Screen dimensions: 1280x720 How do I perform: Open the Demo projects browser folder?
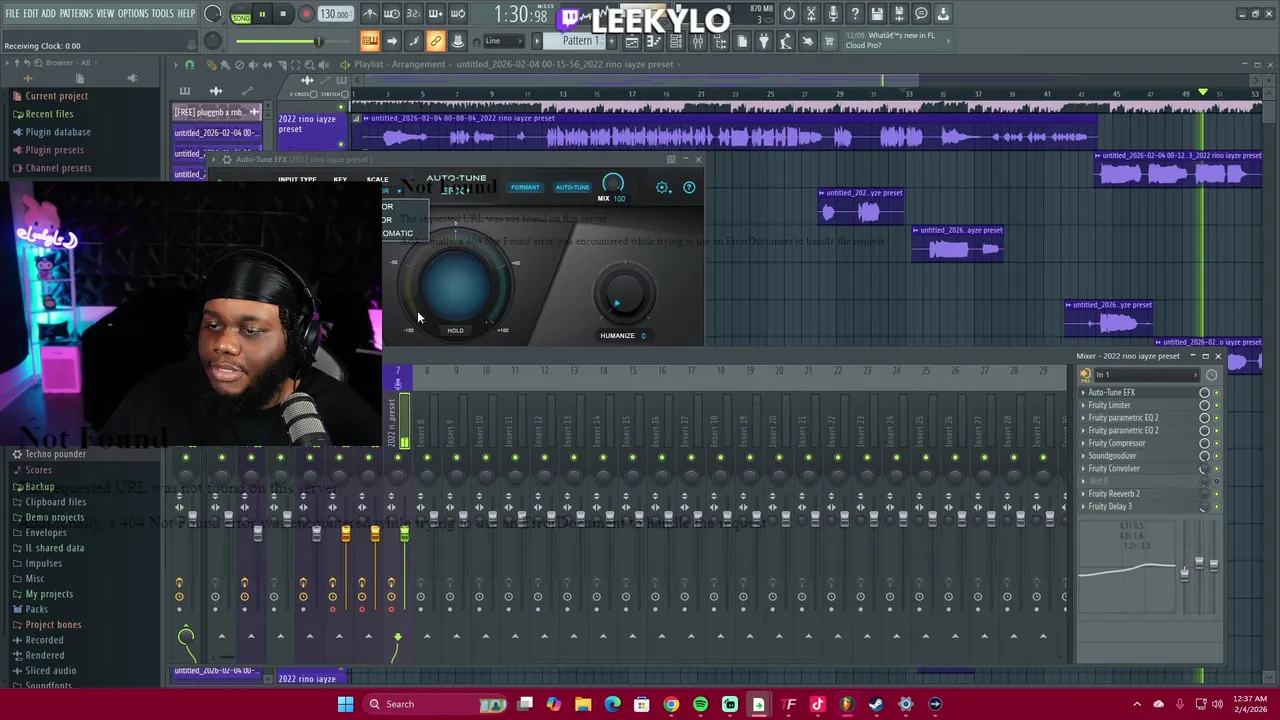(x=54, y=517)
